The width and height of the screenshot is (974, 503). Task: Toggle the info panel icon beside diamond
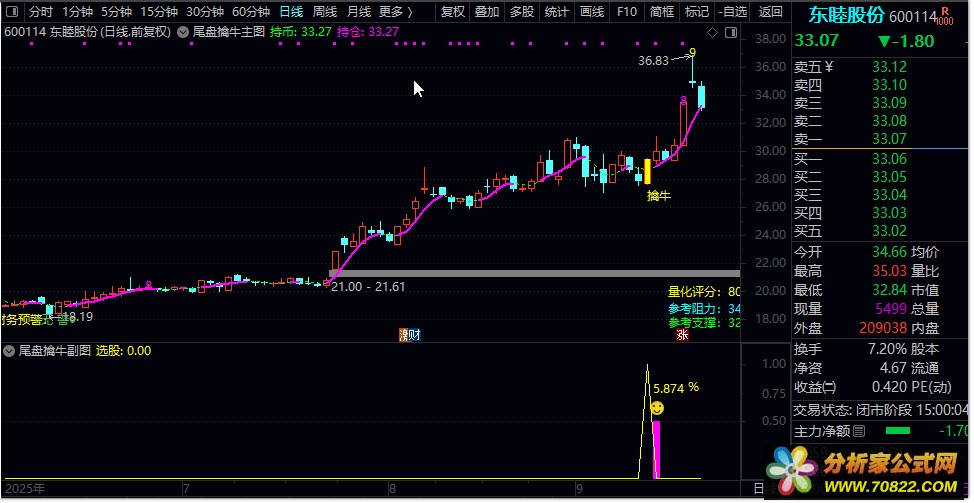tap(731, 32)
